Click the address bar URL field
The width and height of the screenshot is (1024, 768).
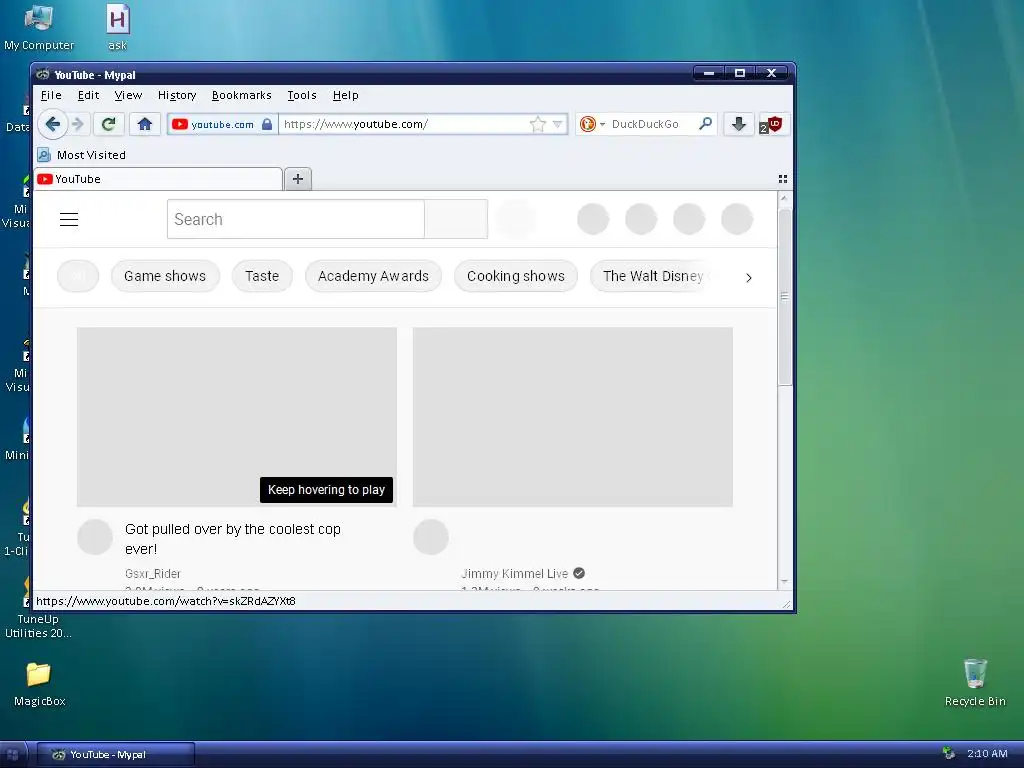click(x=405, y=124)
